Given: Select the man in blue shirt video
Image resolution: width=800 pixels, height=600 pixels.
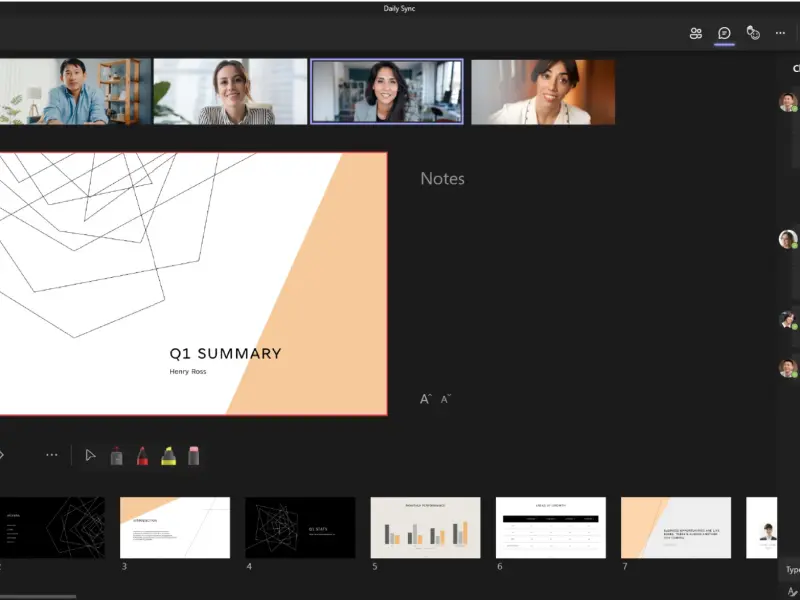Looking at the screenshot, I should [76, 91].
